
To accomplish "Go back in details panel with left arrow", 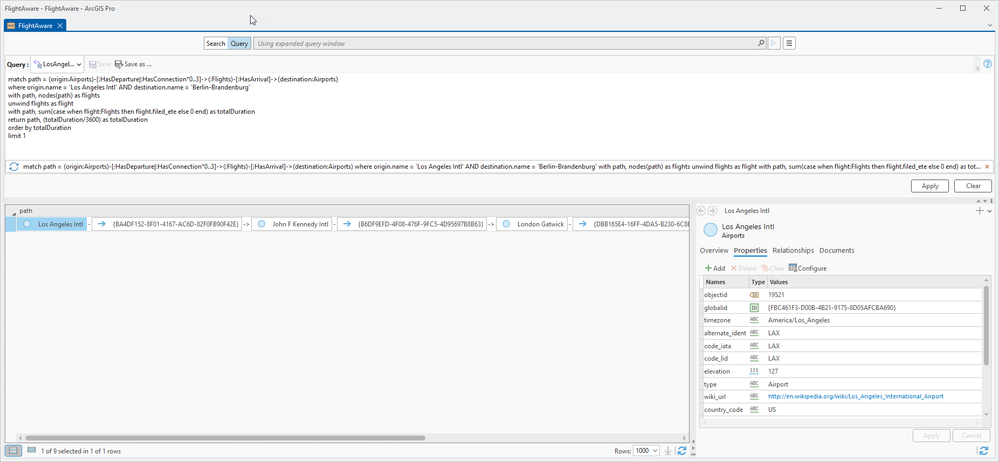I will point(701,210).
